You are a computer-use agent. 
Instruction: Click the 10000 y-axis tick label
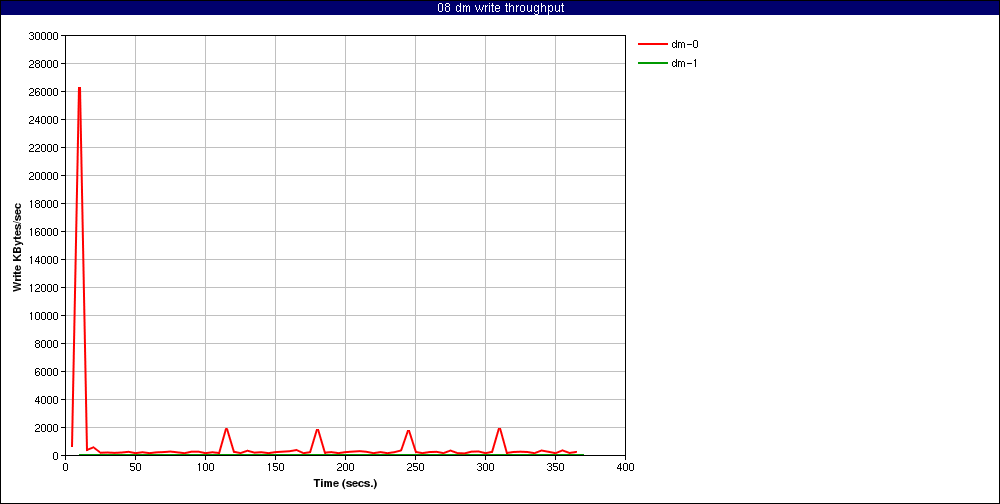[x=44, y=316]
